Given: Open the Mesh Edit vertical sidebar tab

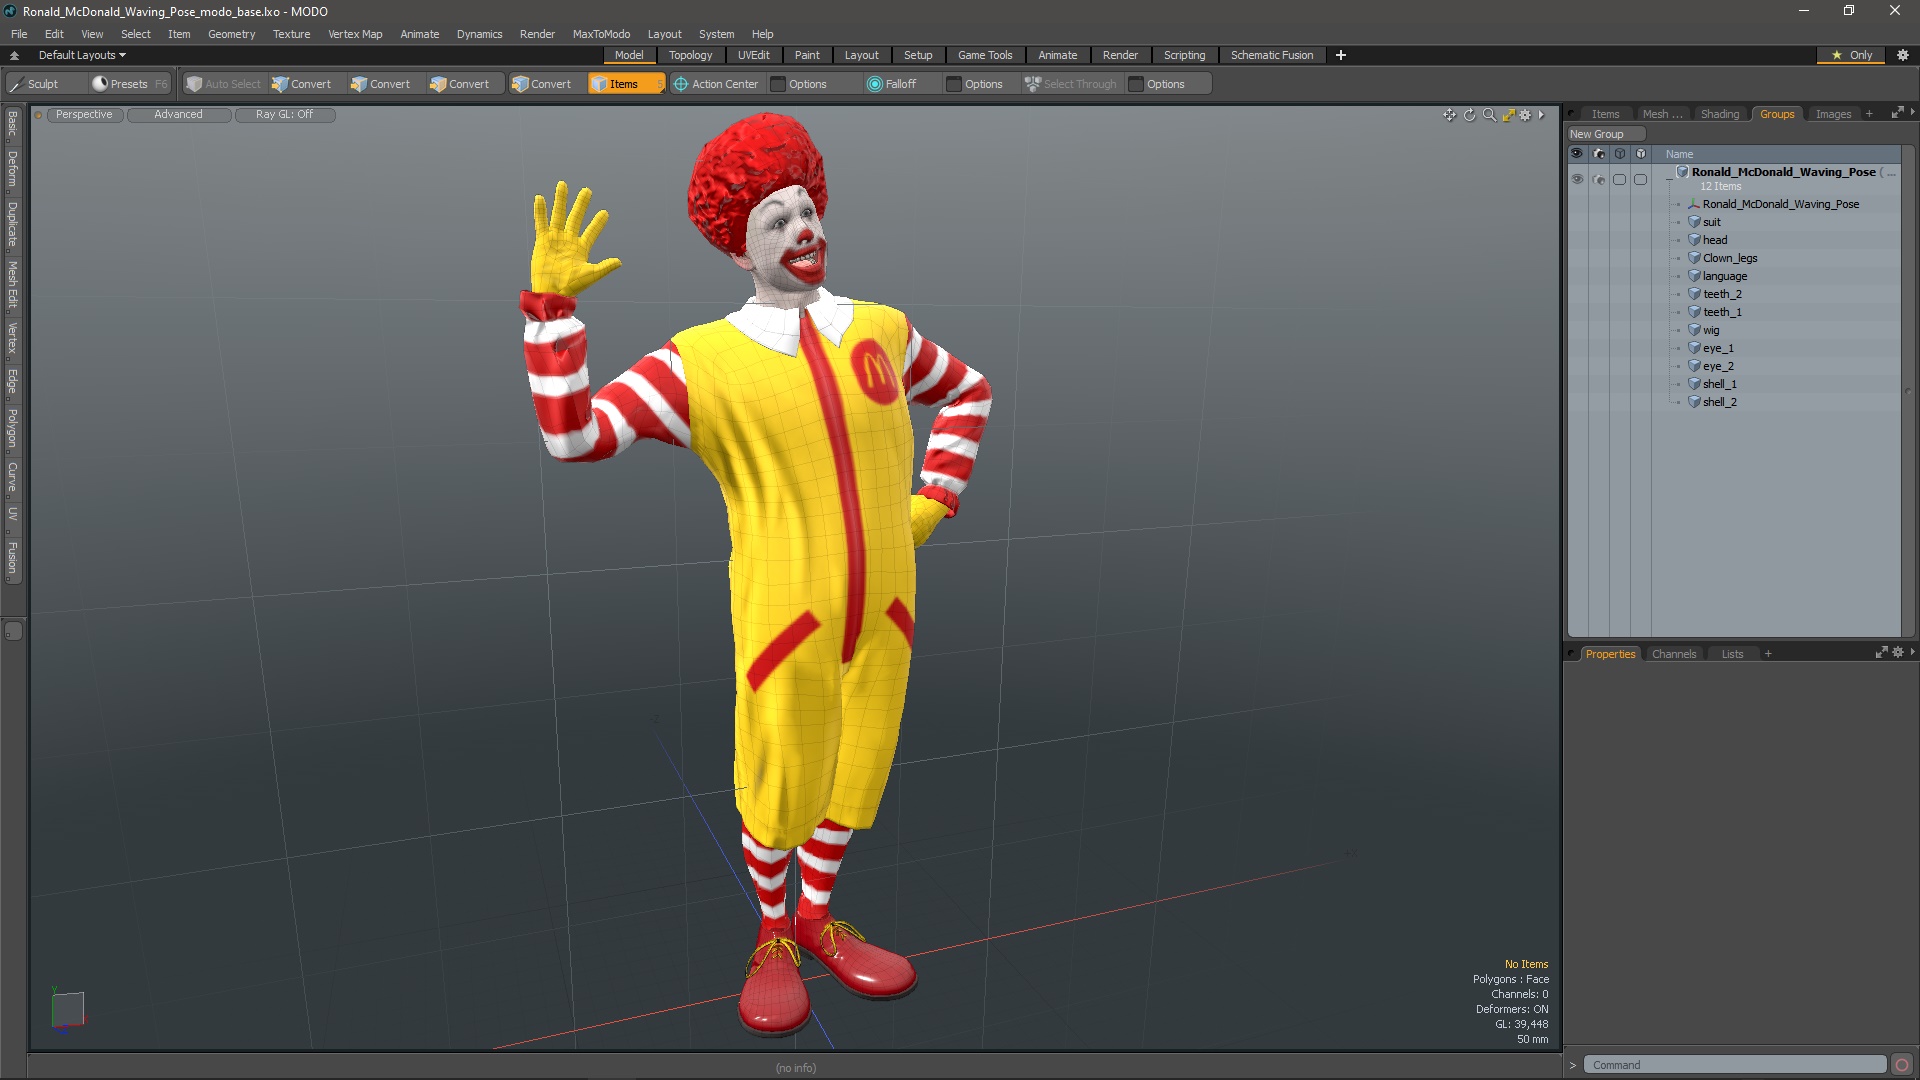Looking at the screenshot, I should coord(12,285).
